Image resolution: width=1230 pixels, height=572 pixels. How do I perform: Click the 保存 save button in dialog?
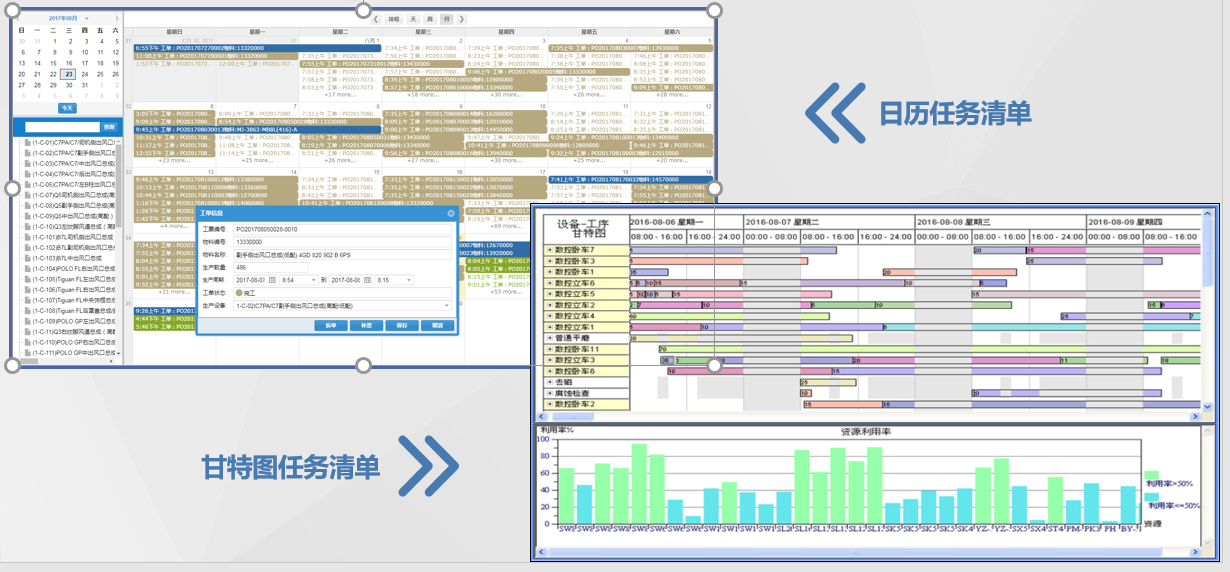(401, 325)
